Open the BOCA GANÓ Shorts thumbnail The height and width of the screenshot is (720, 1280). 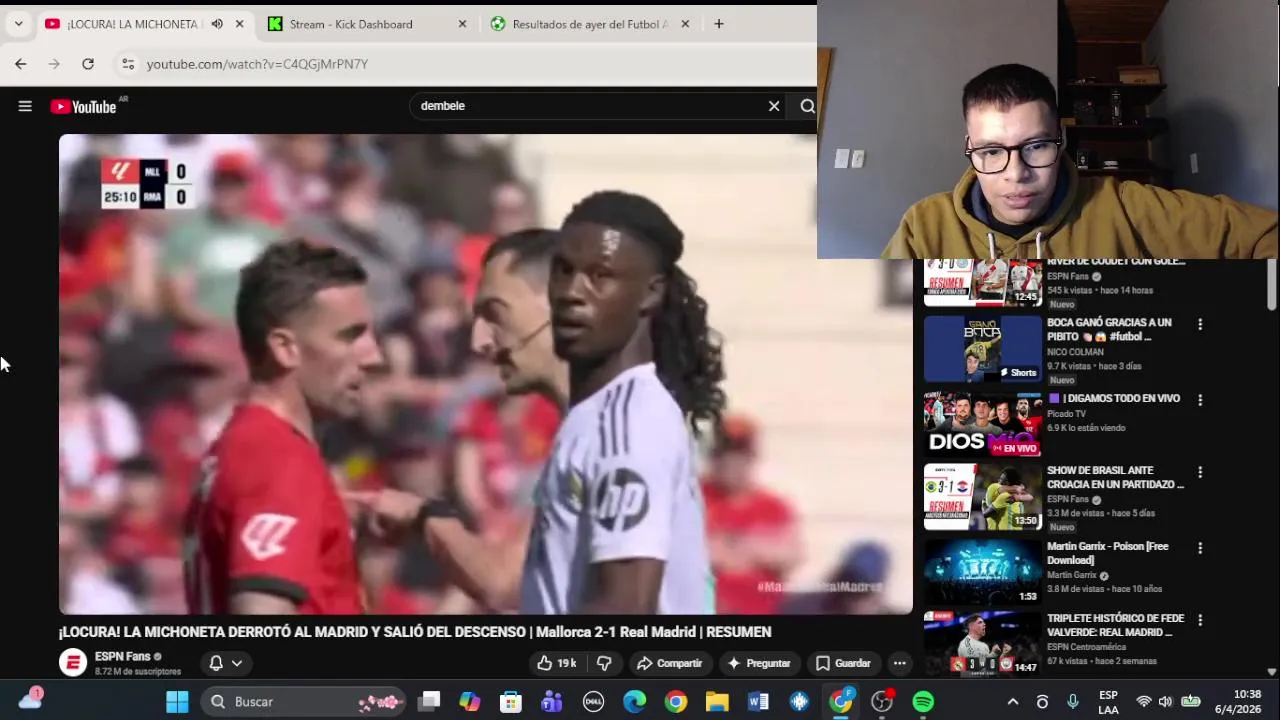point(983,349)
